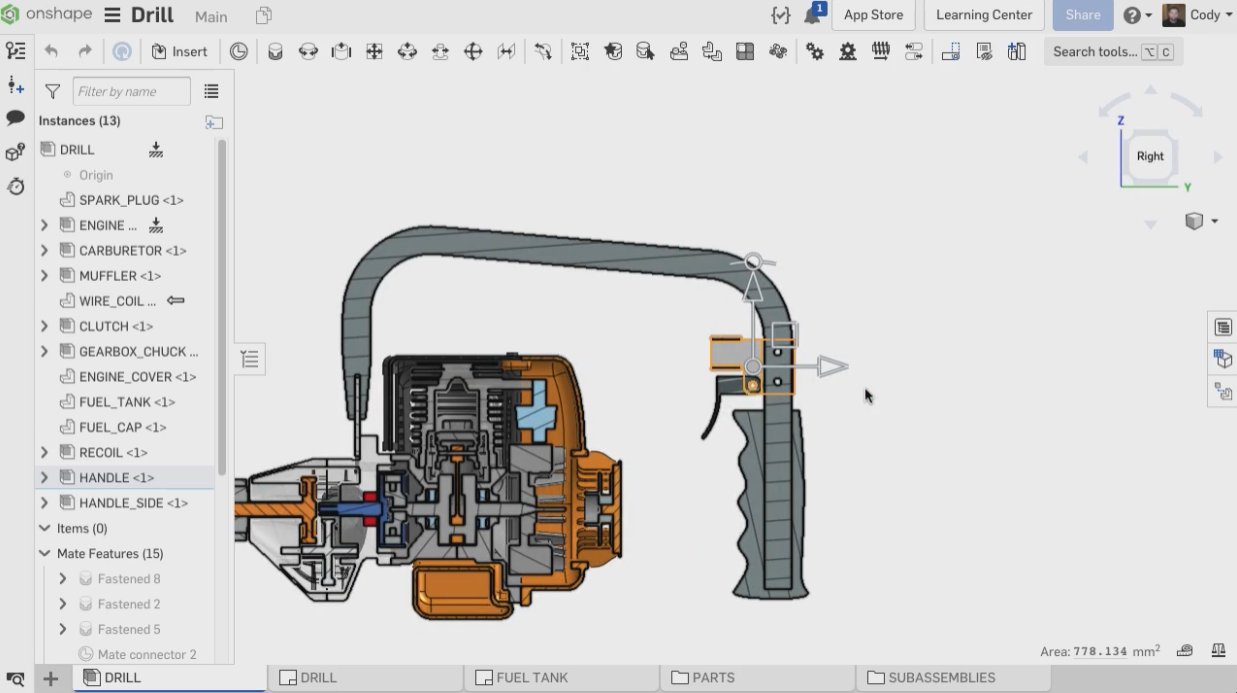1237x693 pixels.
Task: Select the Rack and pinion relation tool
Action: point(848,52)
